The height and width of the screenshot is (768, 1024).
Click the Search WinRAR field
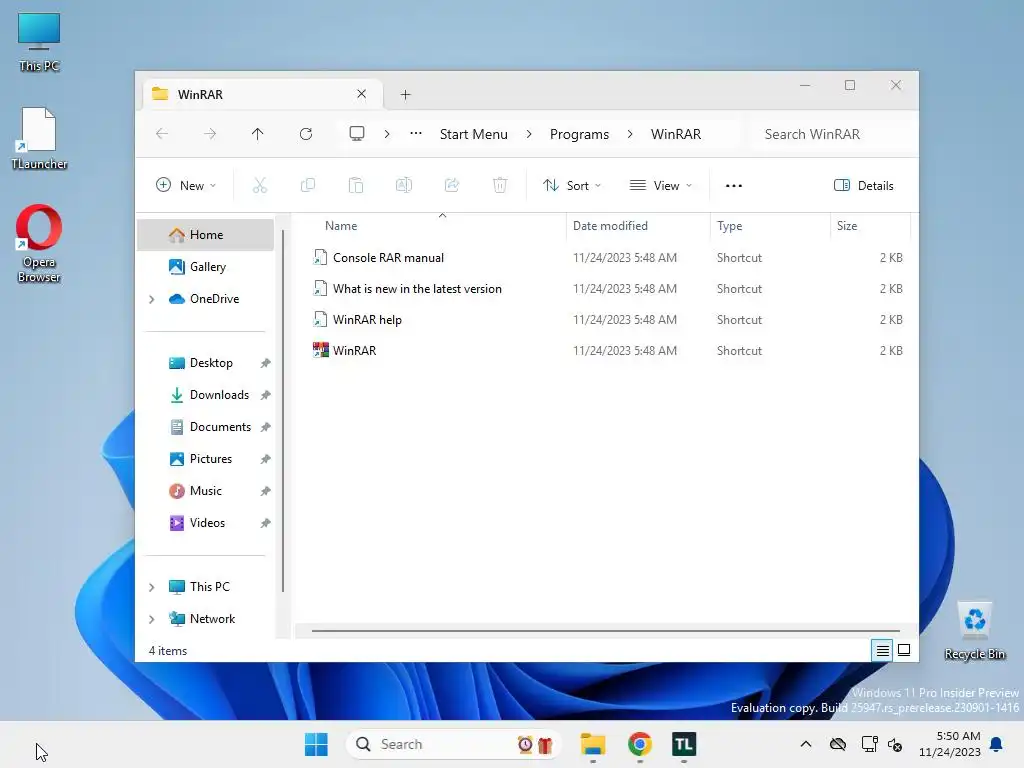click(x=831, y=134)
